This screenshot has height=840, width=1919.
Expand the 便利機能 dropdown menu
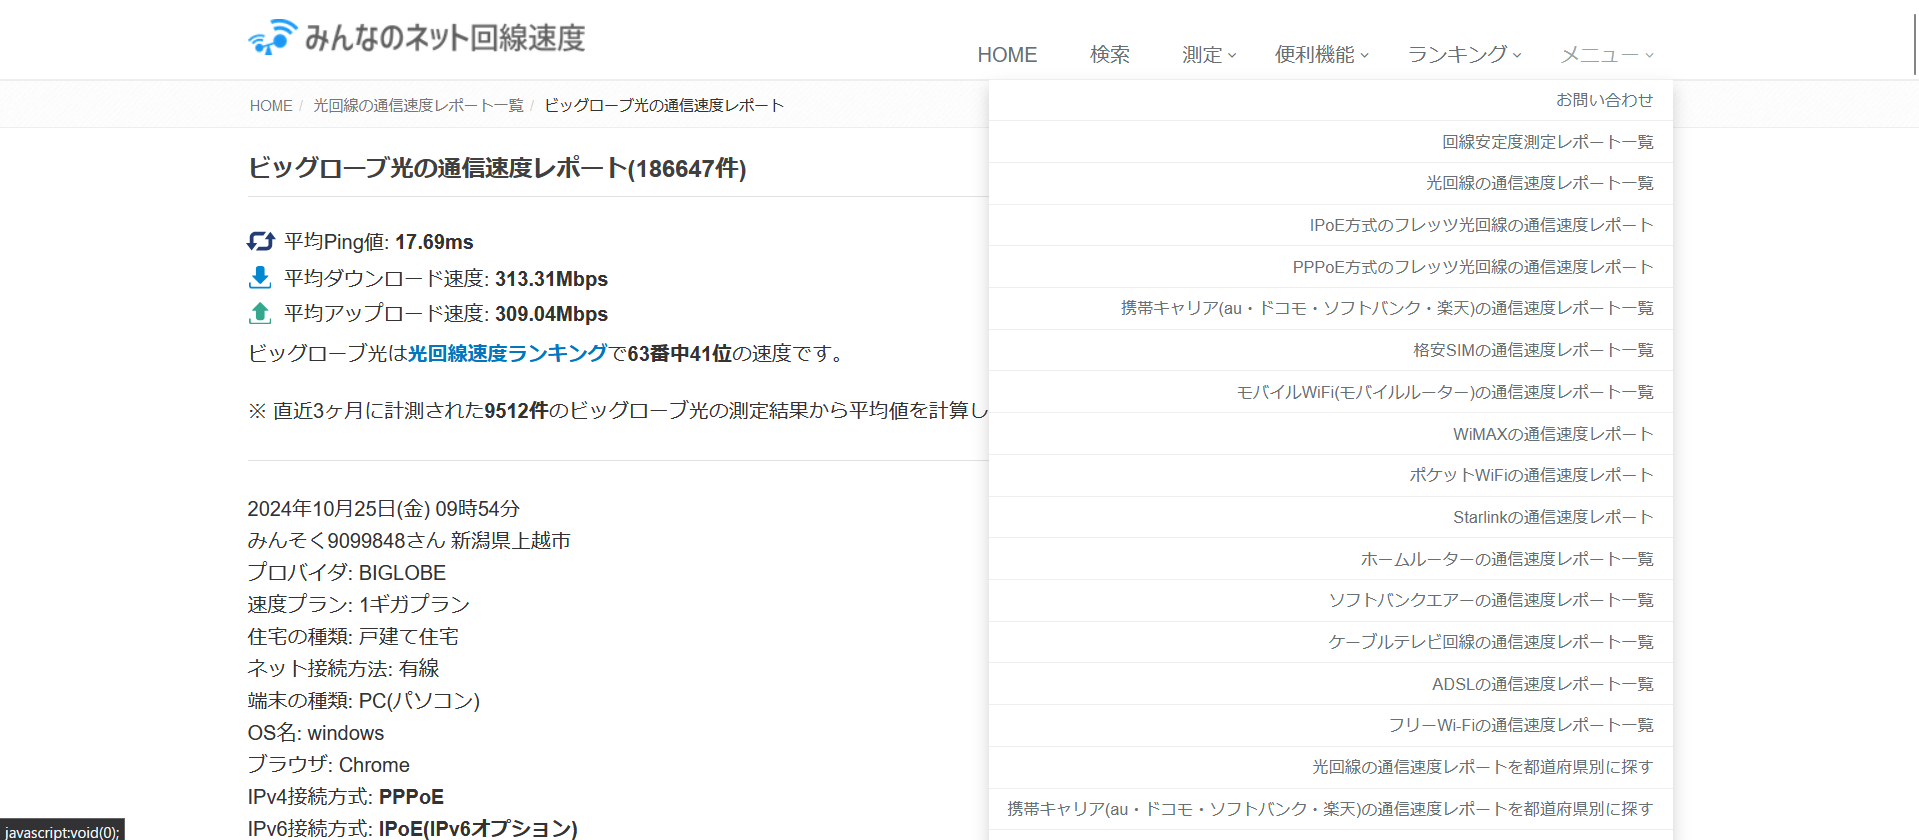click(1321, 55)
